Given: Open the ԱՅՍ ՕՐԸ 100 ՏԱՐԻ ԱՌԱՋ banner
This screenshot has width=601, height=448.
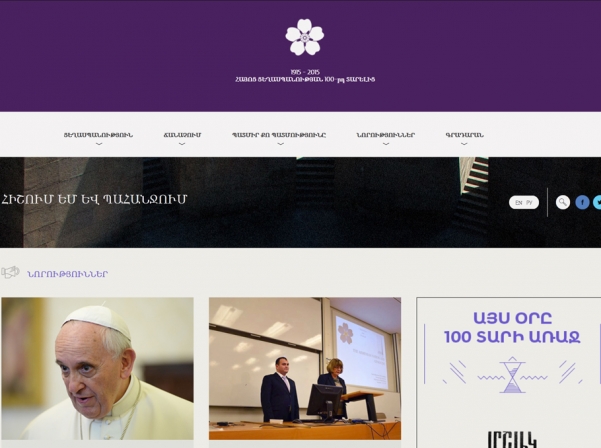Looking at the screenshot, I should [509, 373].
